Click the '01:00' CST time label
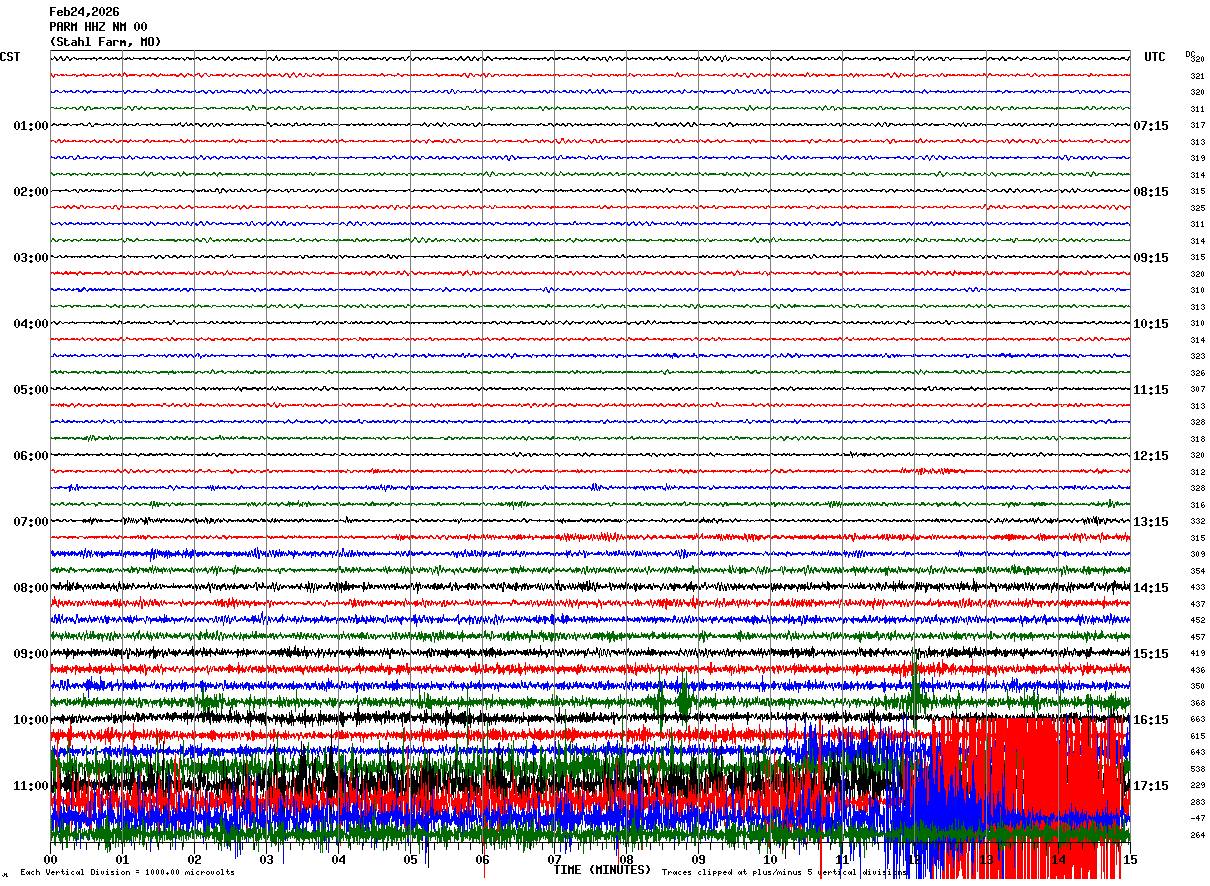1210x886 pixels. [x=31, y=126]
